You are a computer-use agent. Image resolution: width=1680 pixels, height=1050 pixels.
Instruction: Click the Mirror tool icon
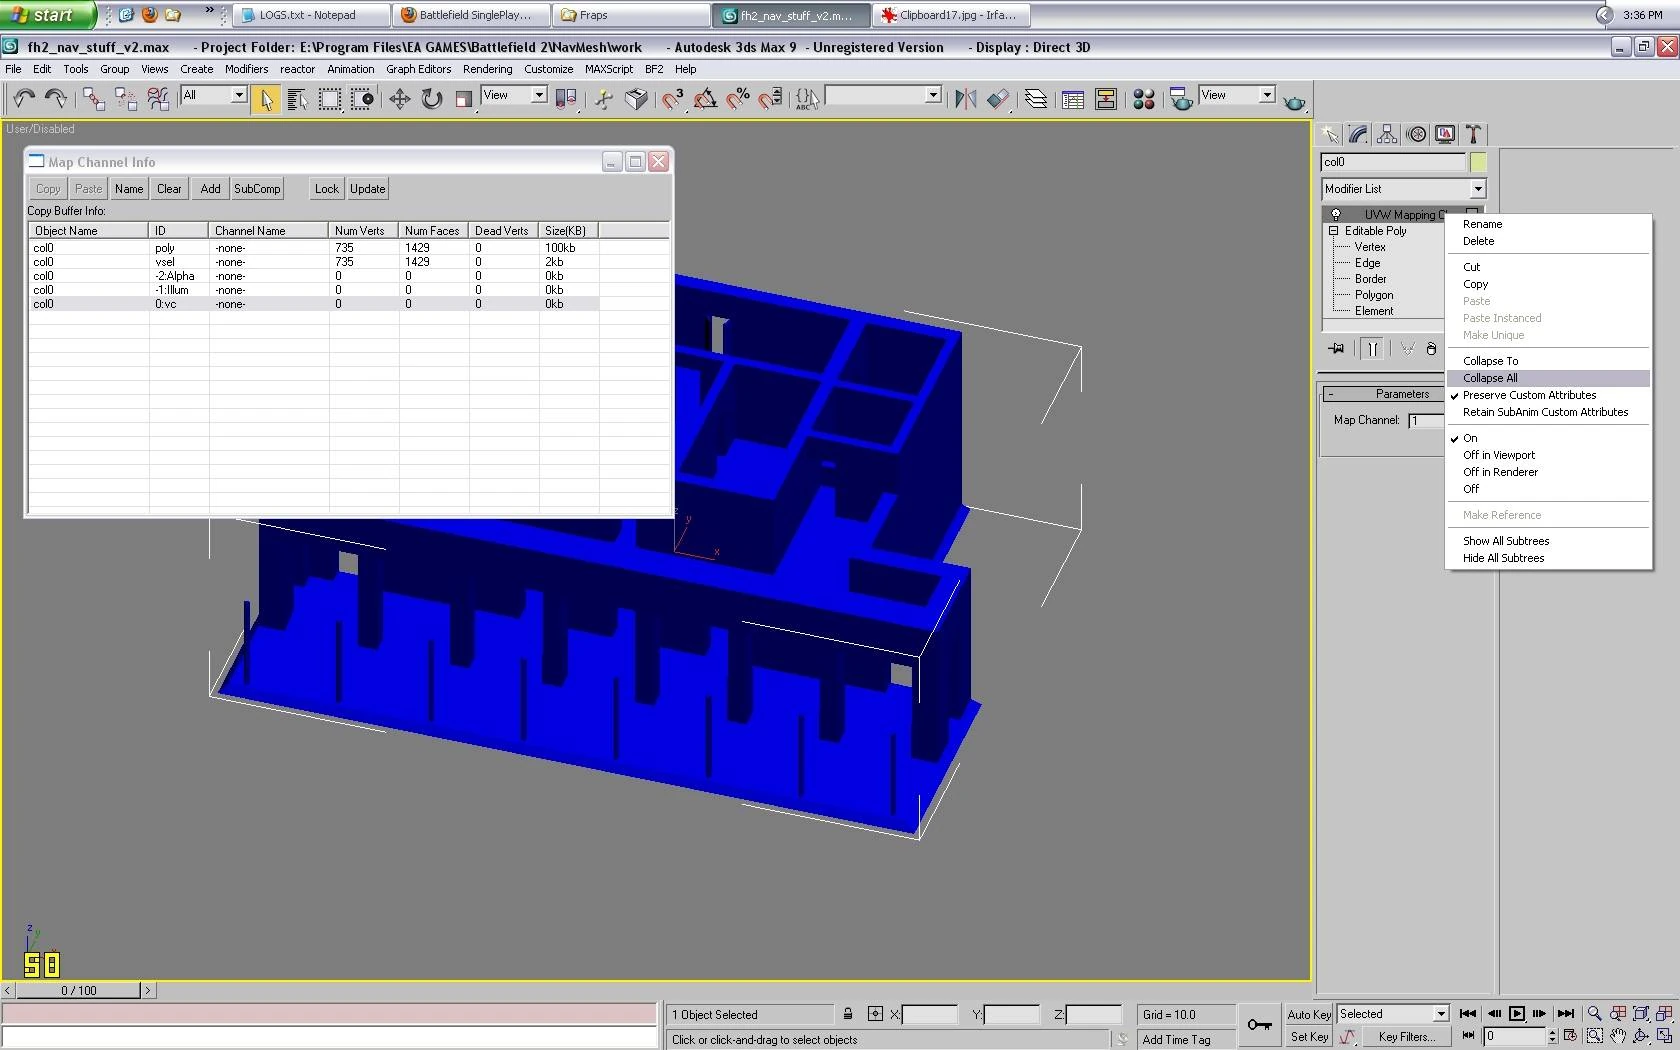click(x=965, y=98)
